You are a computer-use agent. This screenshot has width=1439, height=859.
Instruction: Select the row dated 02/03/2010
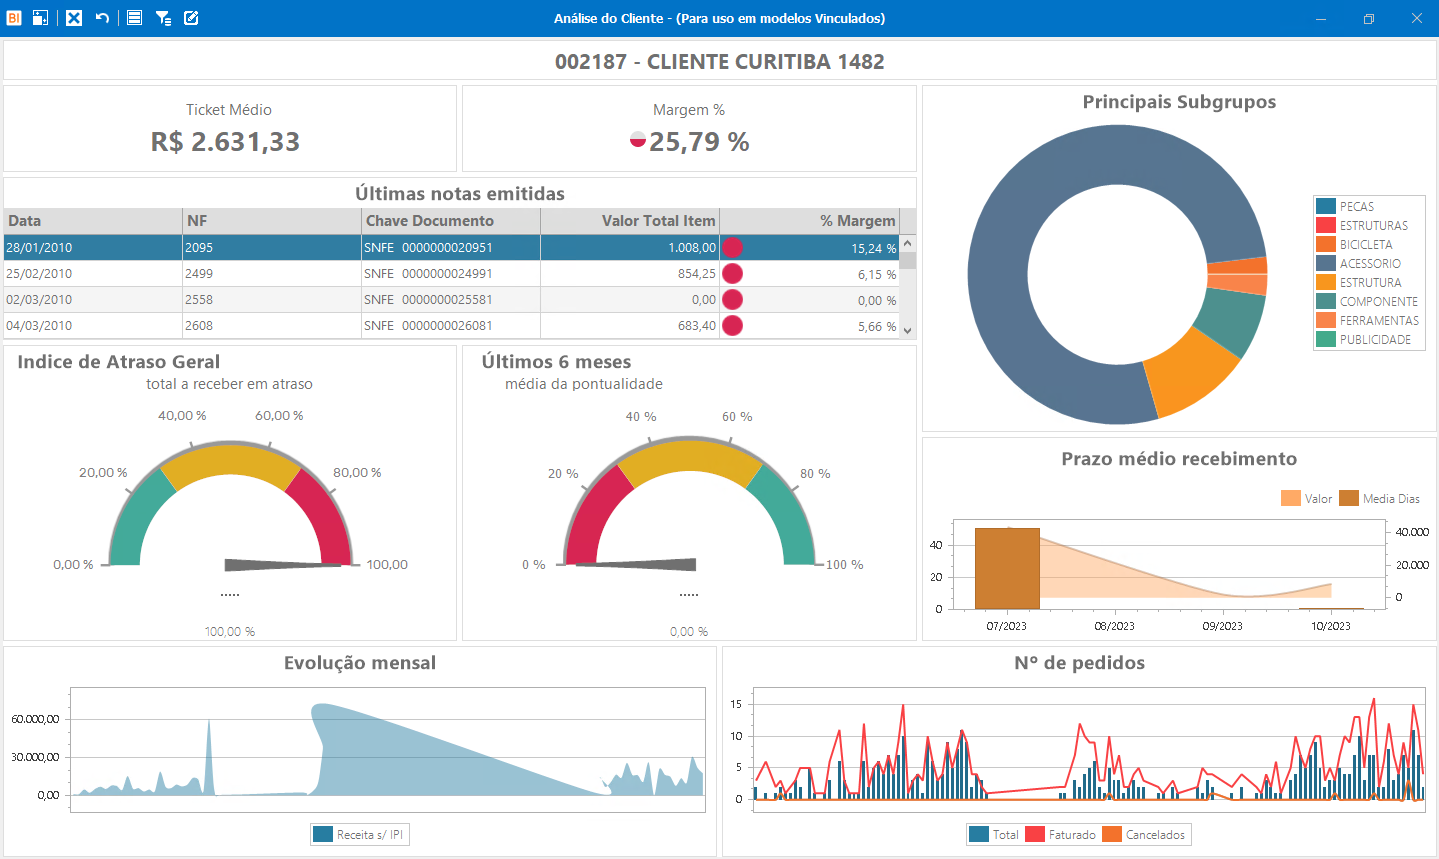(452, 299)
